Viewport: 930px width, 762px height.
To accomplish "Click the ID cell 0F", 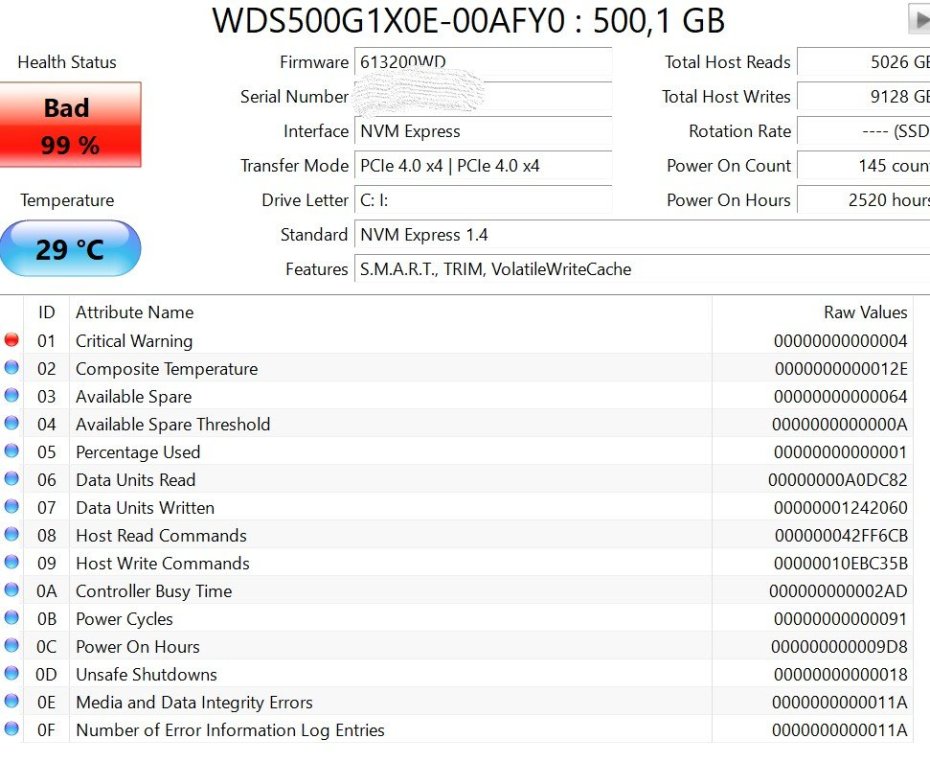I will tap(46, 730).
